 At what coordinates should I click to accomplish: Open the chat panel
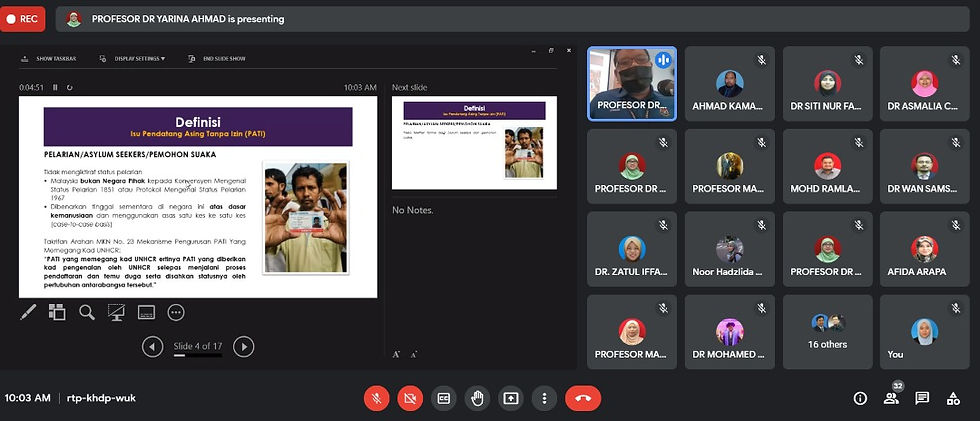922,399
